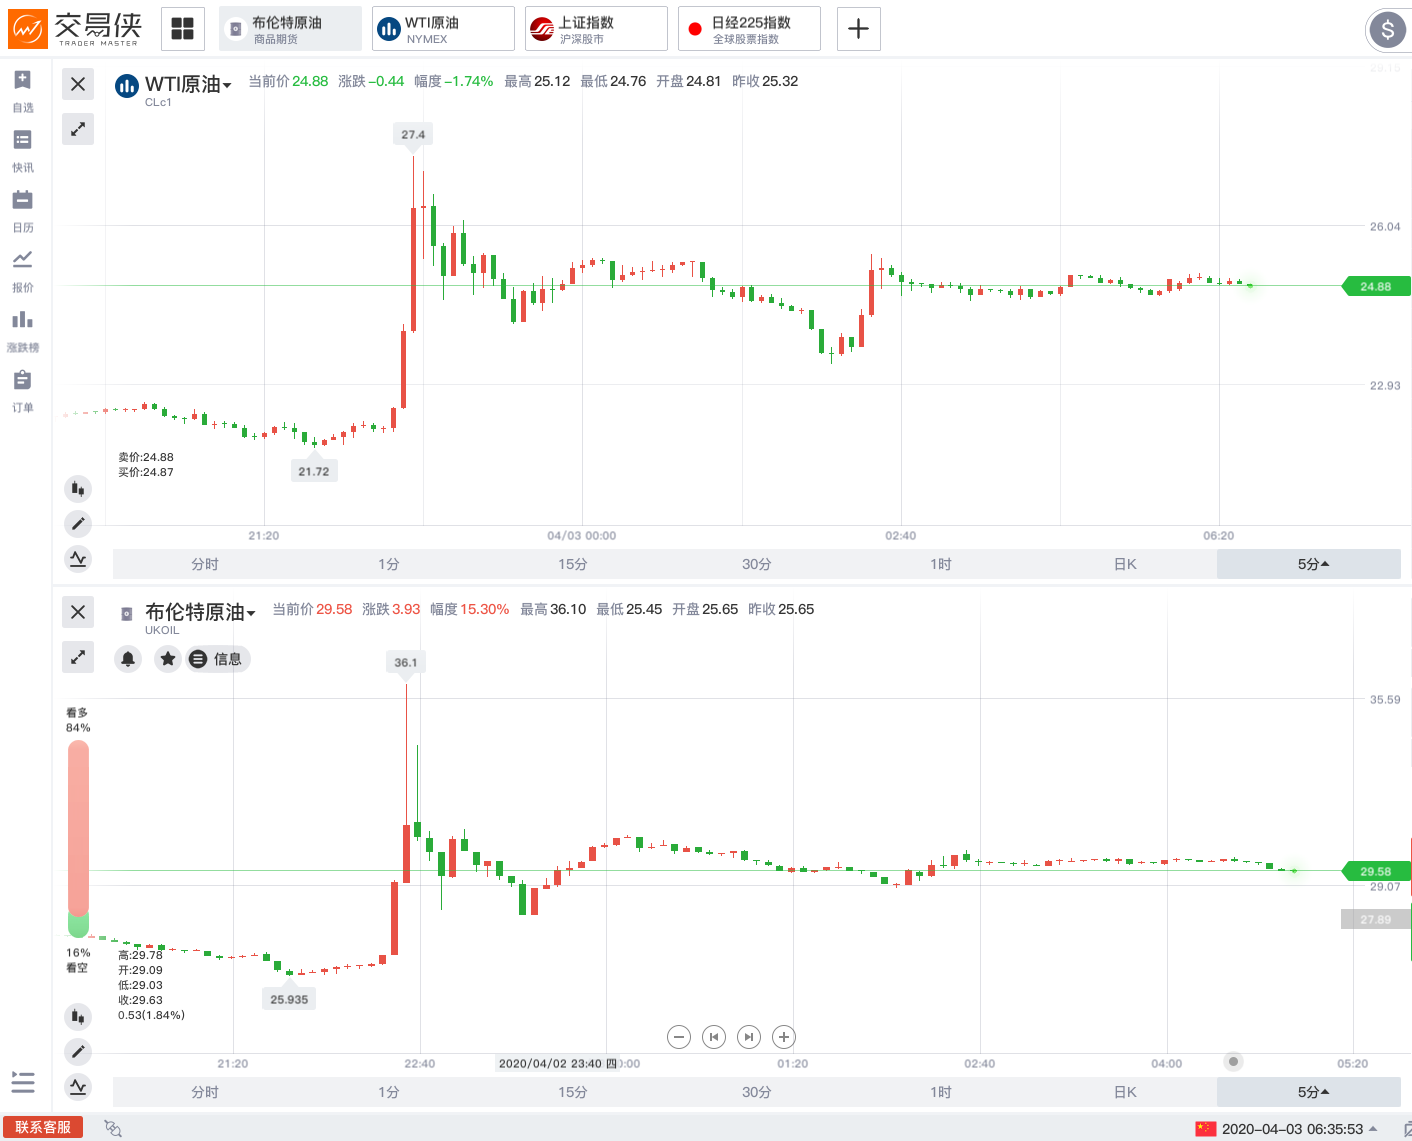Jump to earliest candles in 布伦特原油 chart
1412x1141 pixels.
click(x=714, y=1037)
